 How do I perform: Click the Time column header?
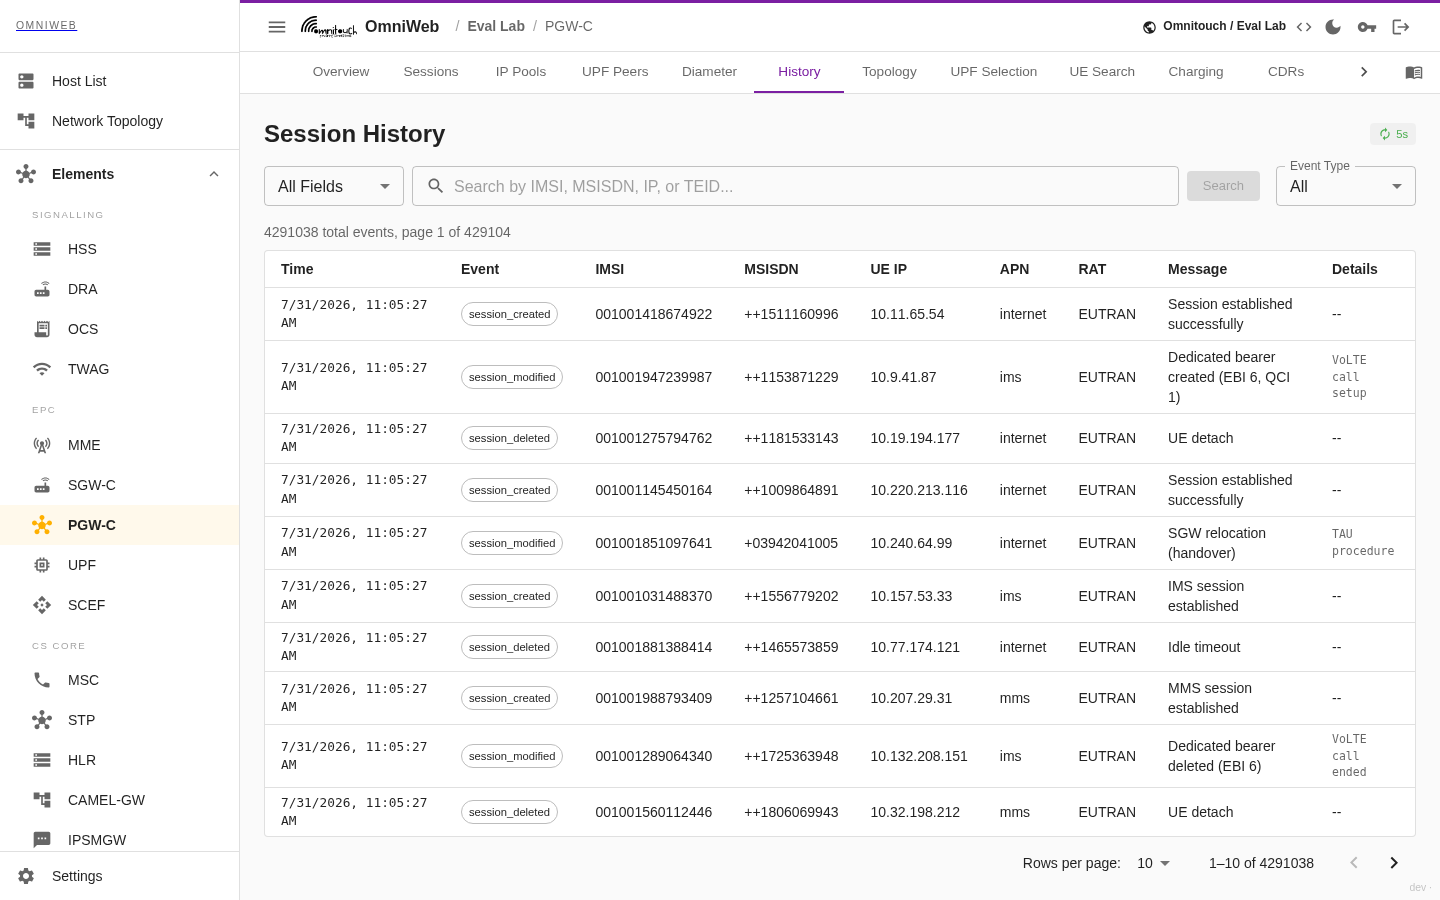[297, 269]
